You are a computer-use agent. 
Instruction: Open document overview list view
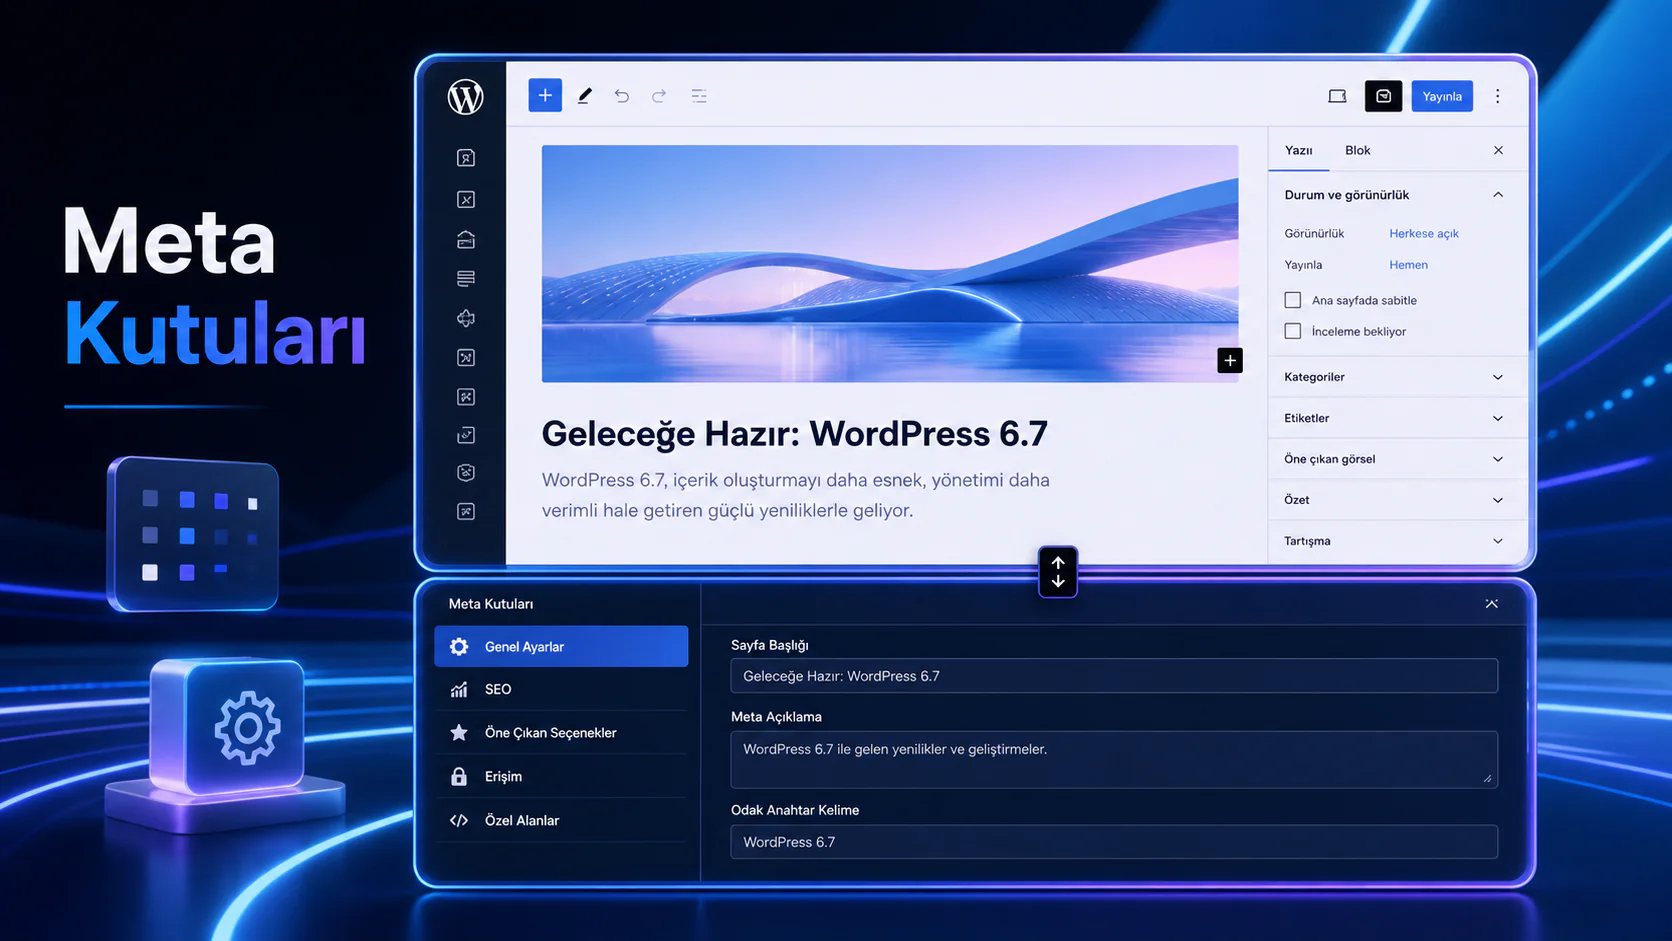pyautogui.click(x=699, y=96)
